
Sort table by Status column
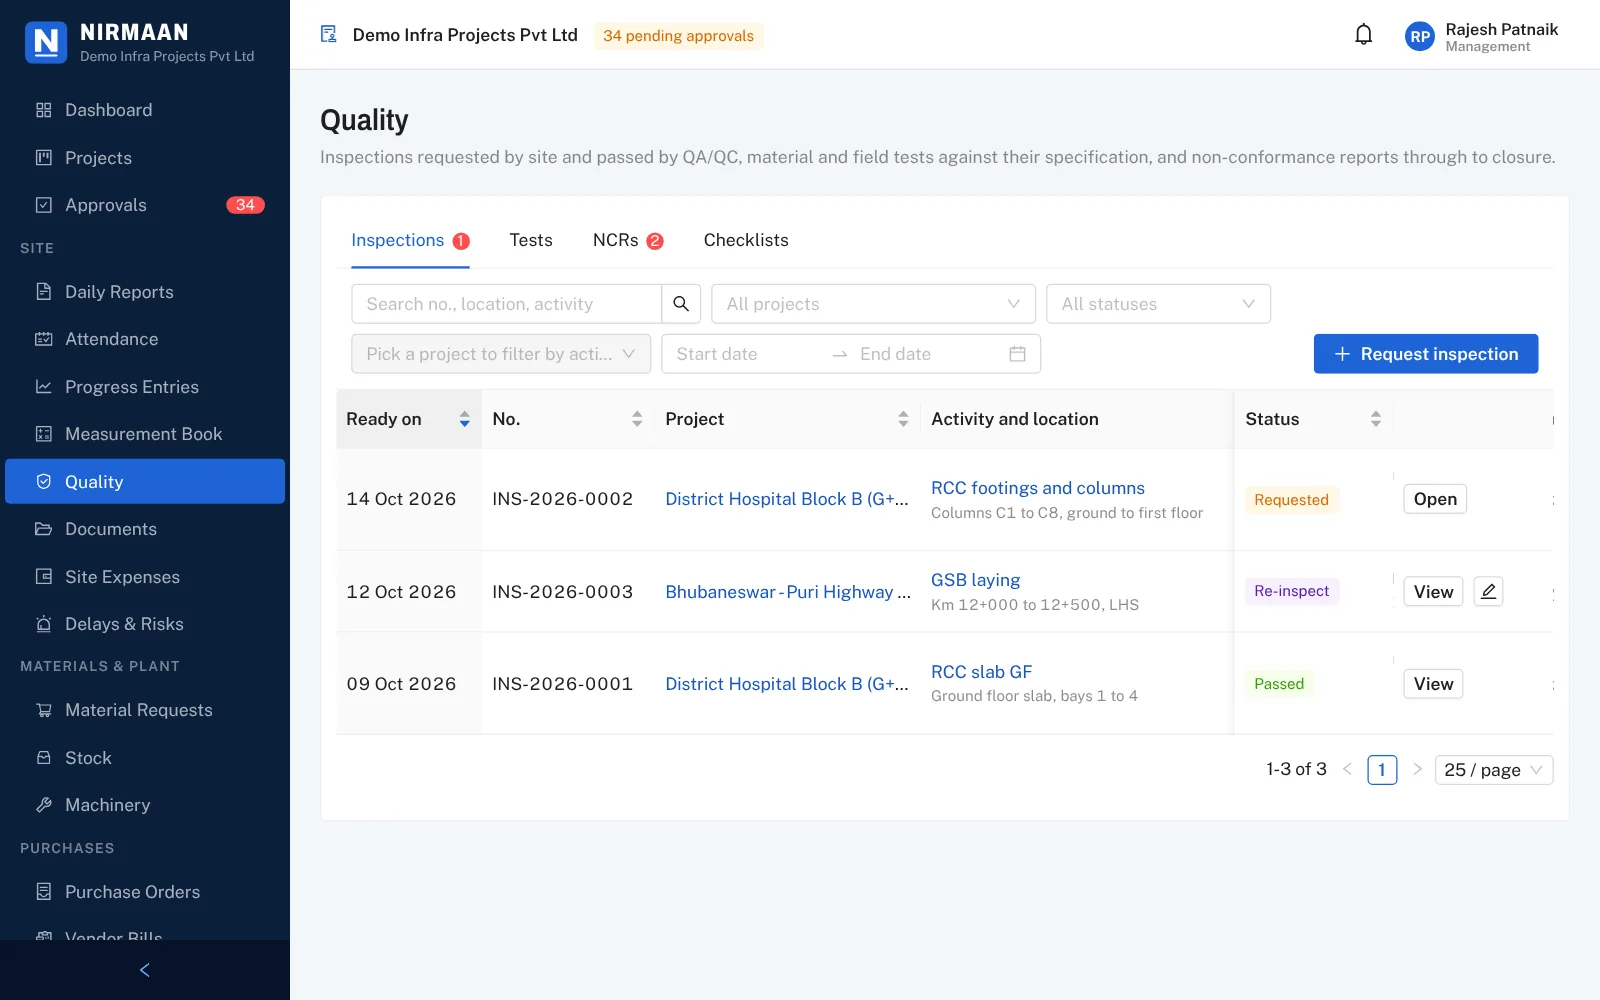point(1313,419)
